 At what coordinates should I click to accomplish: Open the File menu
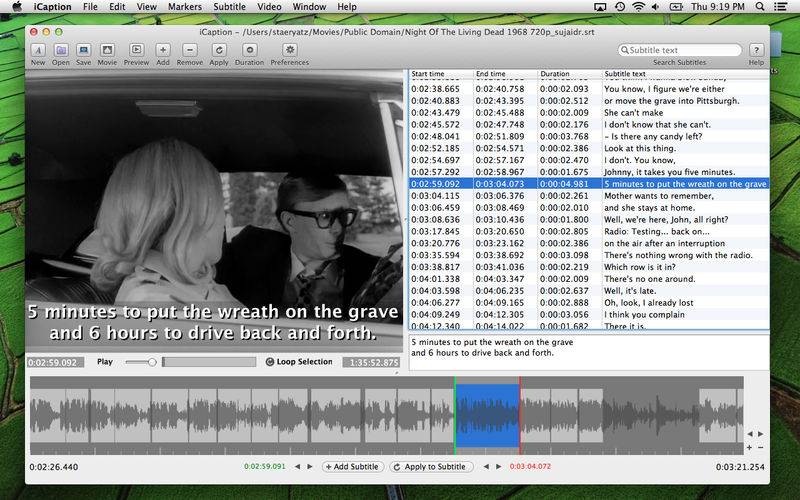click(90, 7)
